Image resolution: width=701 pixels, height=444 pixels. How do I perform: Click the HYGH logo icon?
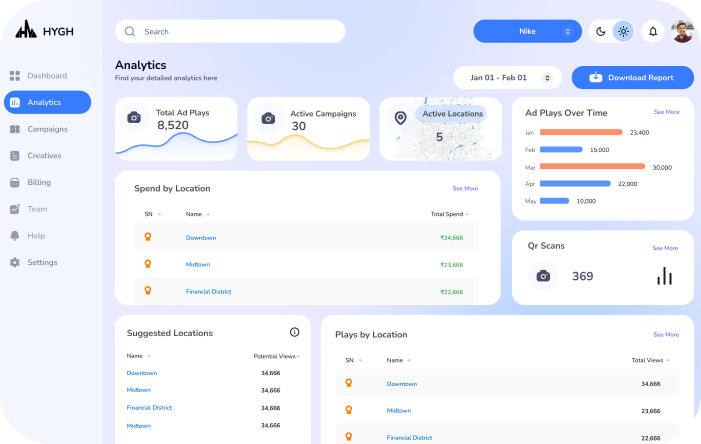click(x=26, y=30)
